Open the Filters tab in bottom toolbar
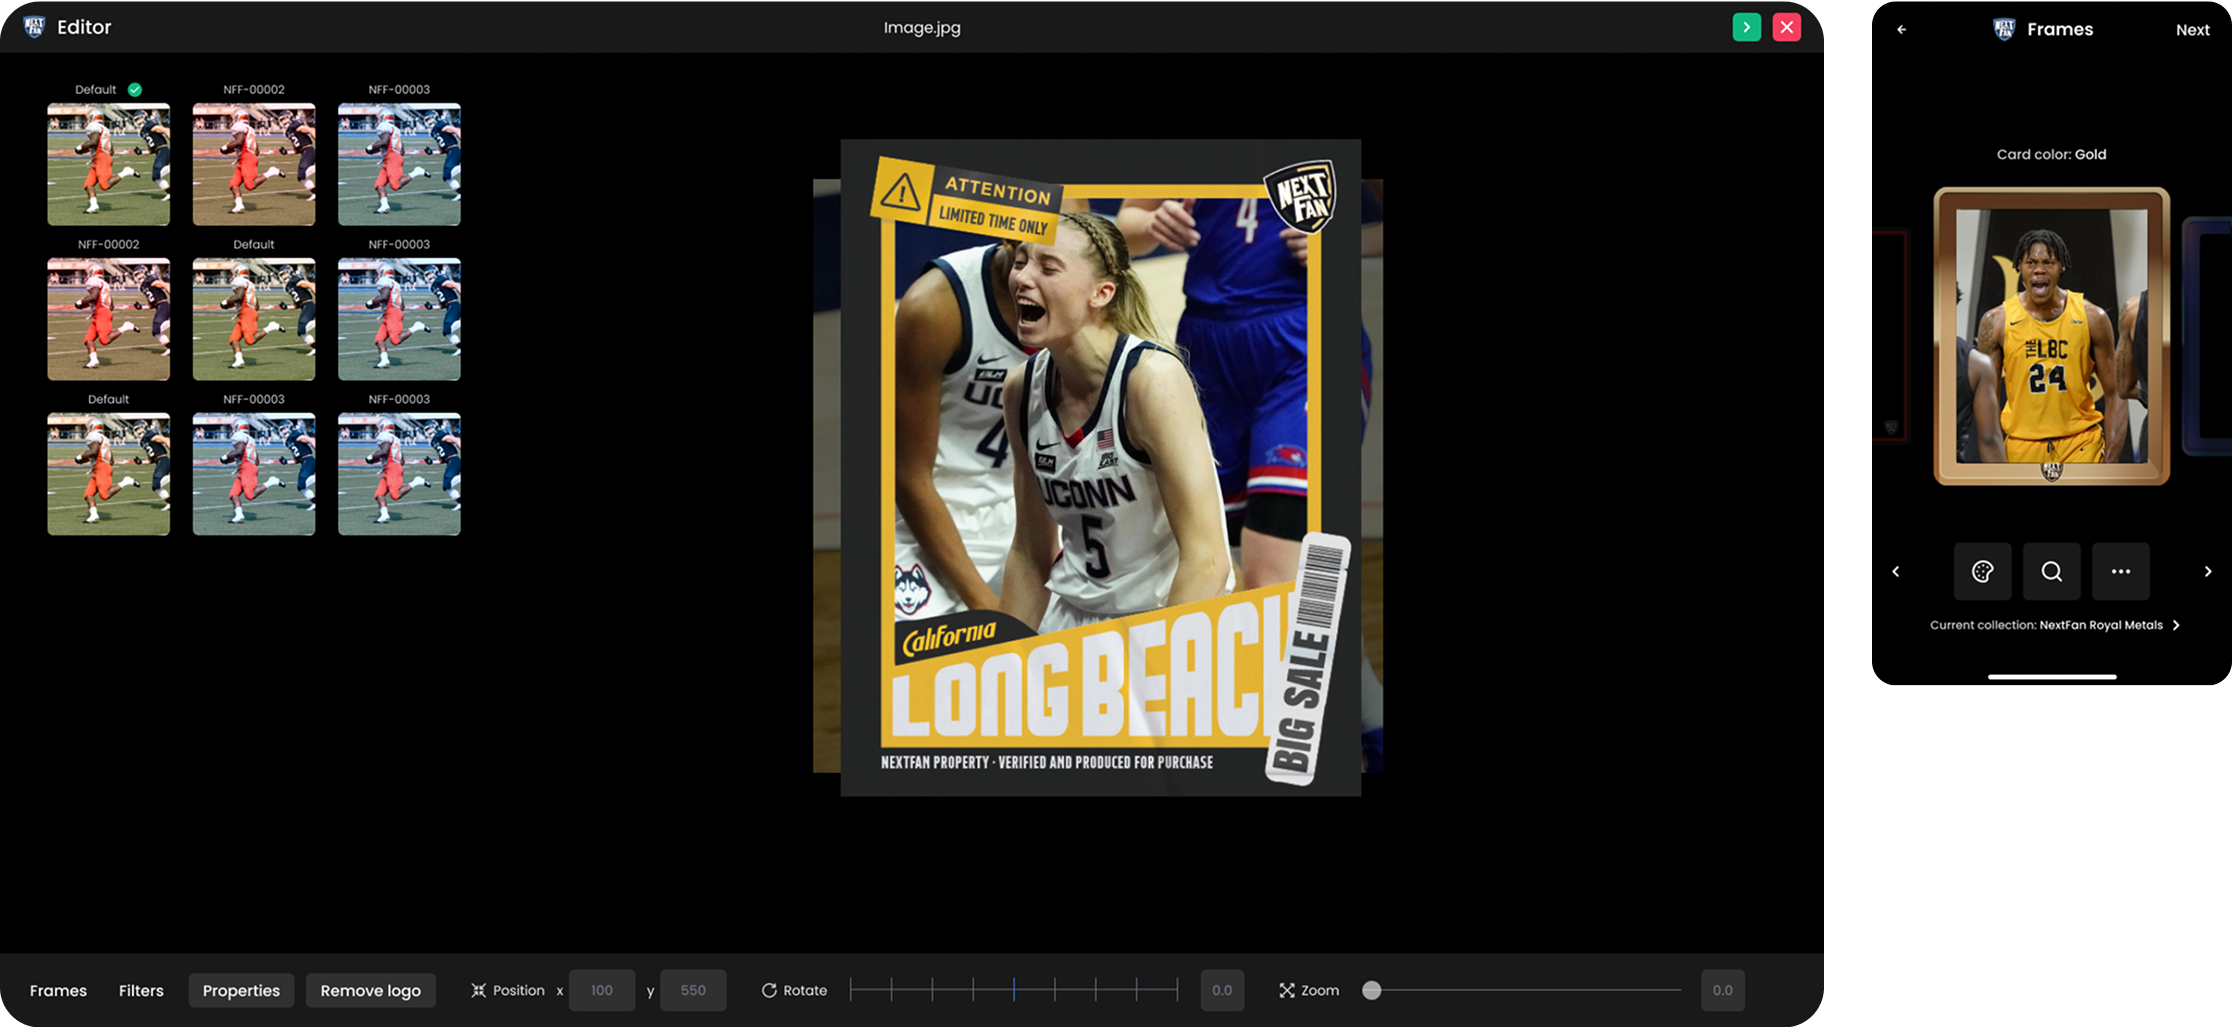The image size is (2232, 1027). pyautogui.click(x=141, y=990)
